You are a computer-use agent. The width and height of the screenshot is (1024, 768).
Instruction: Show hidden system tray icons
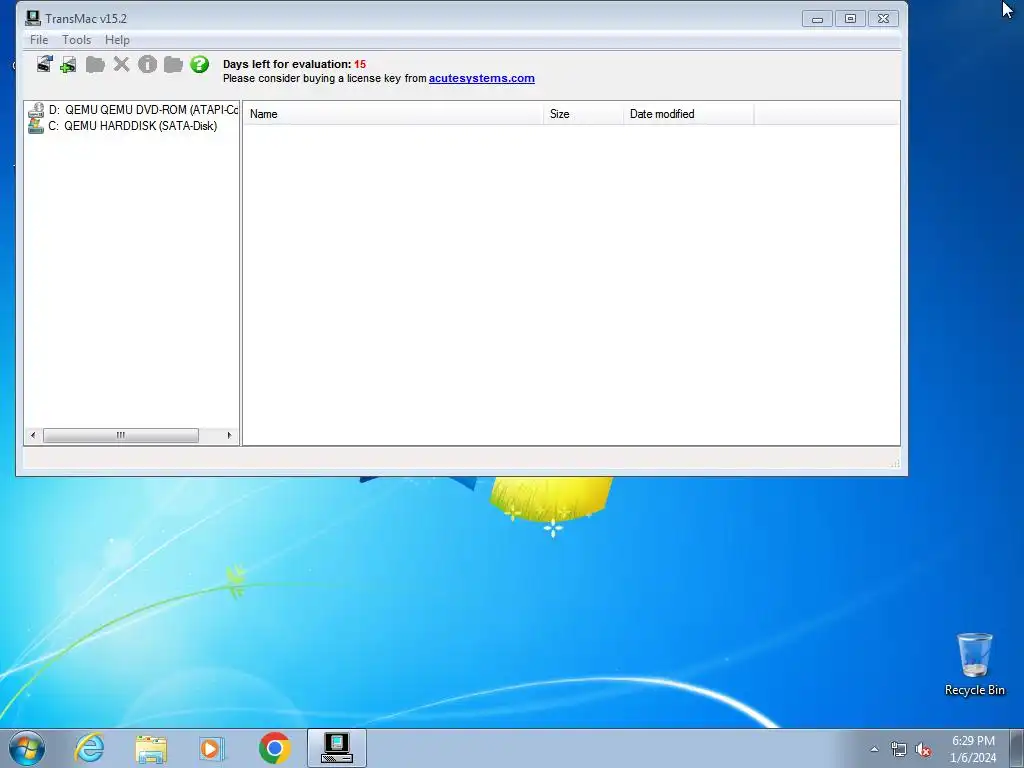[x=874, y=749]
